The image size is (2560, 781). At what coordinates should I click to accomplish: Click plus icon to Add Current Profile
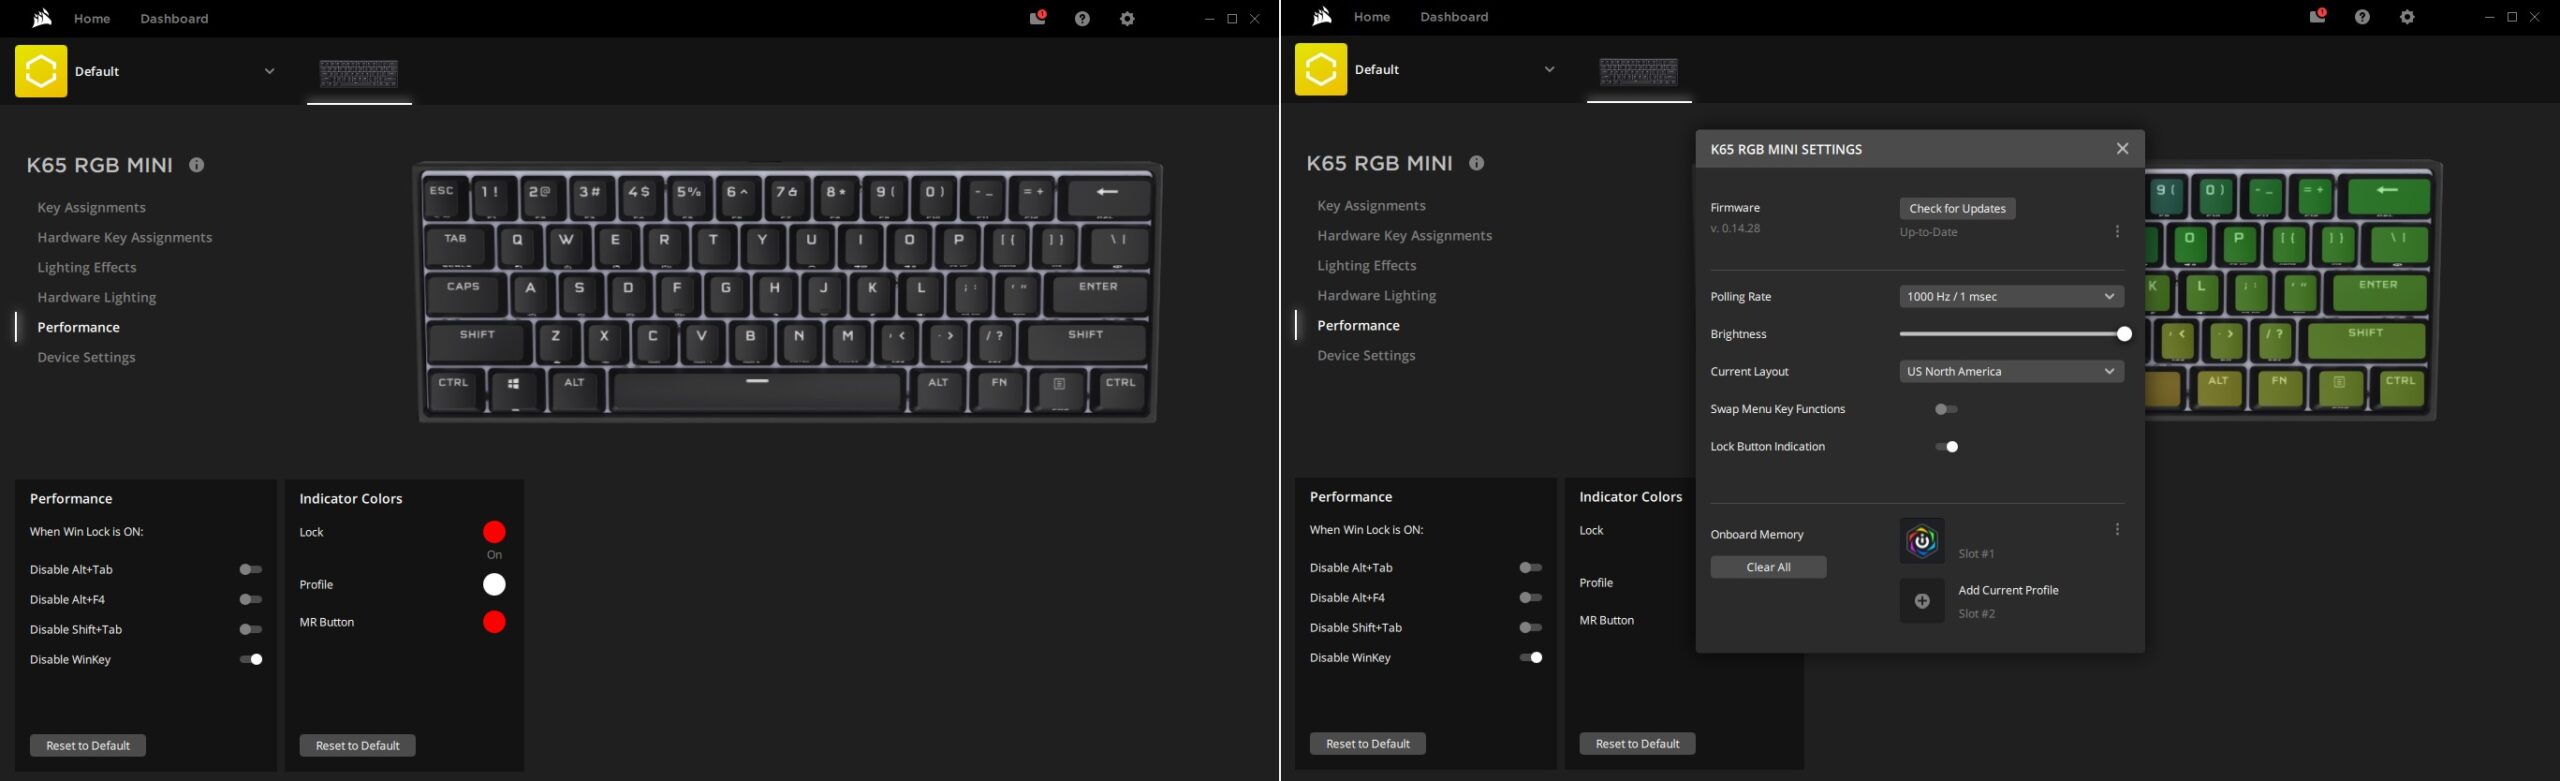click(1922, 601)
